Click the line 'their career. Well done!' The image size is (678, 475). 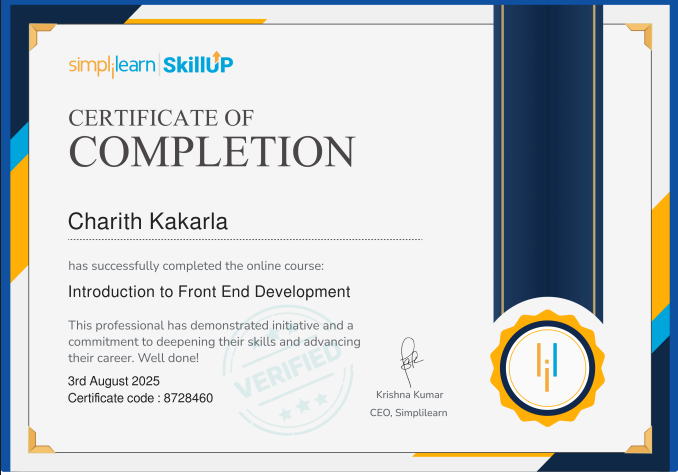click(x=133, y=358)
